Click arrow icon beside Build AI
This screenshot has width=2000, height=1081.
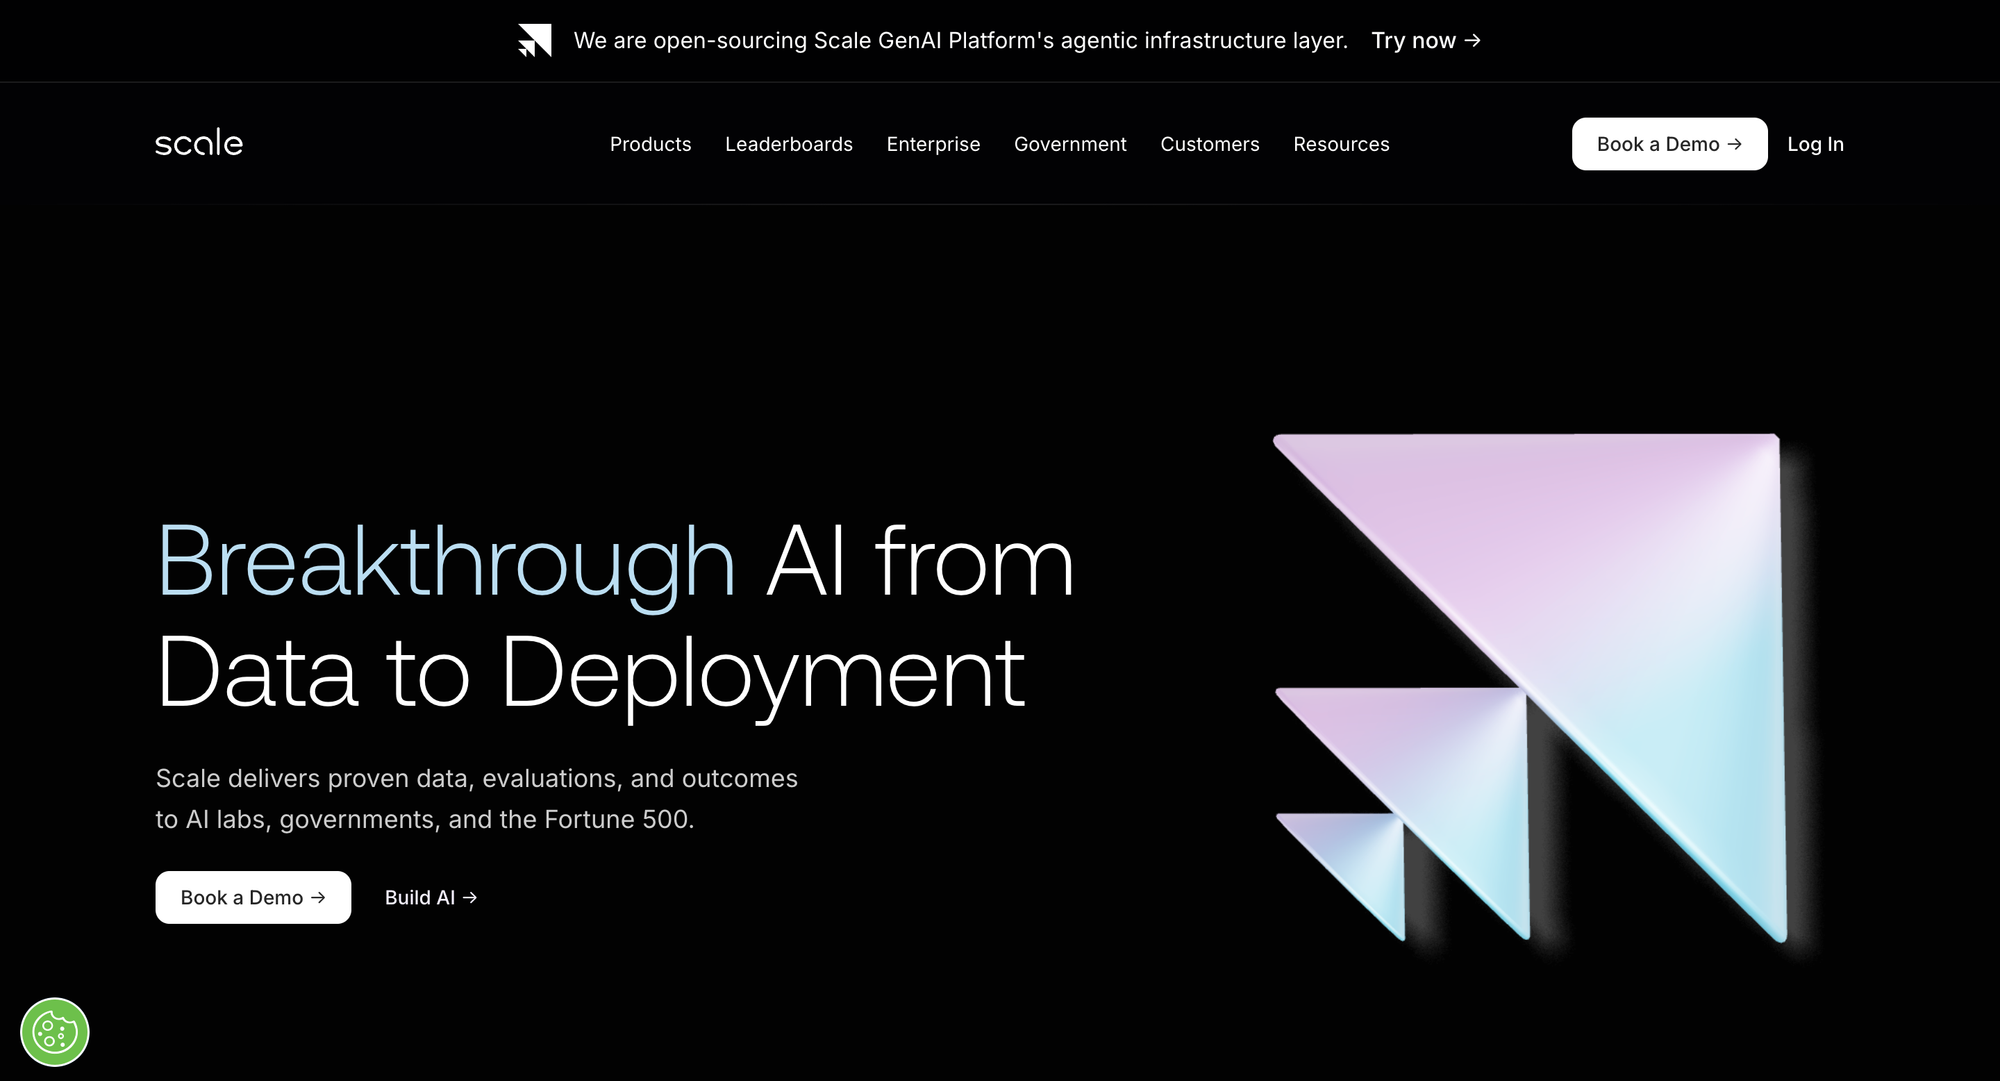point(470,898)
